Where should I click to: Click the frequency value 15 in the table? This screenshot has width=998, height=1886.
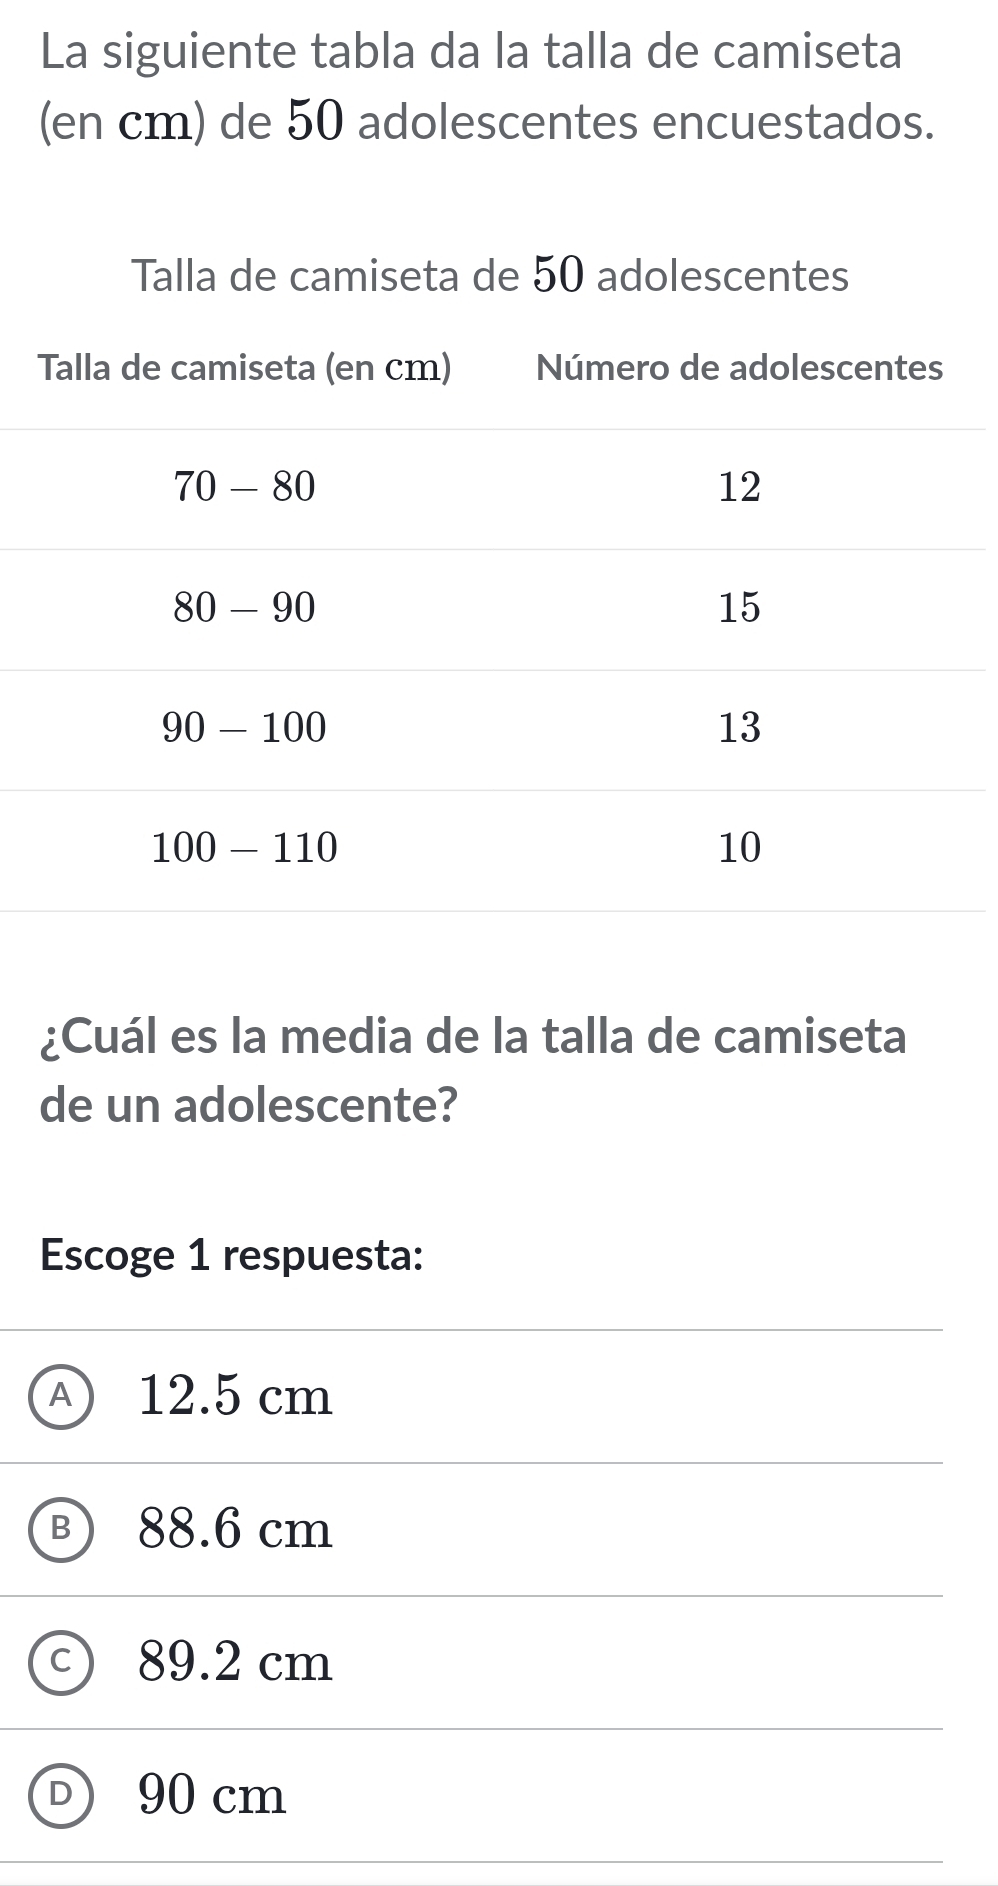point(740,608)
